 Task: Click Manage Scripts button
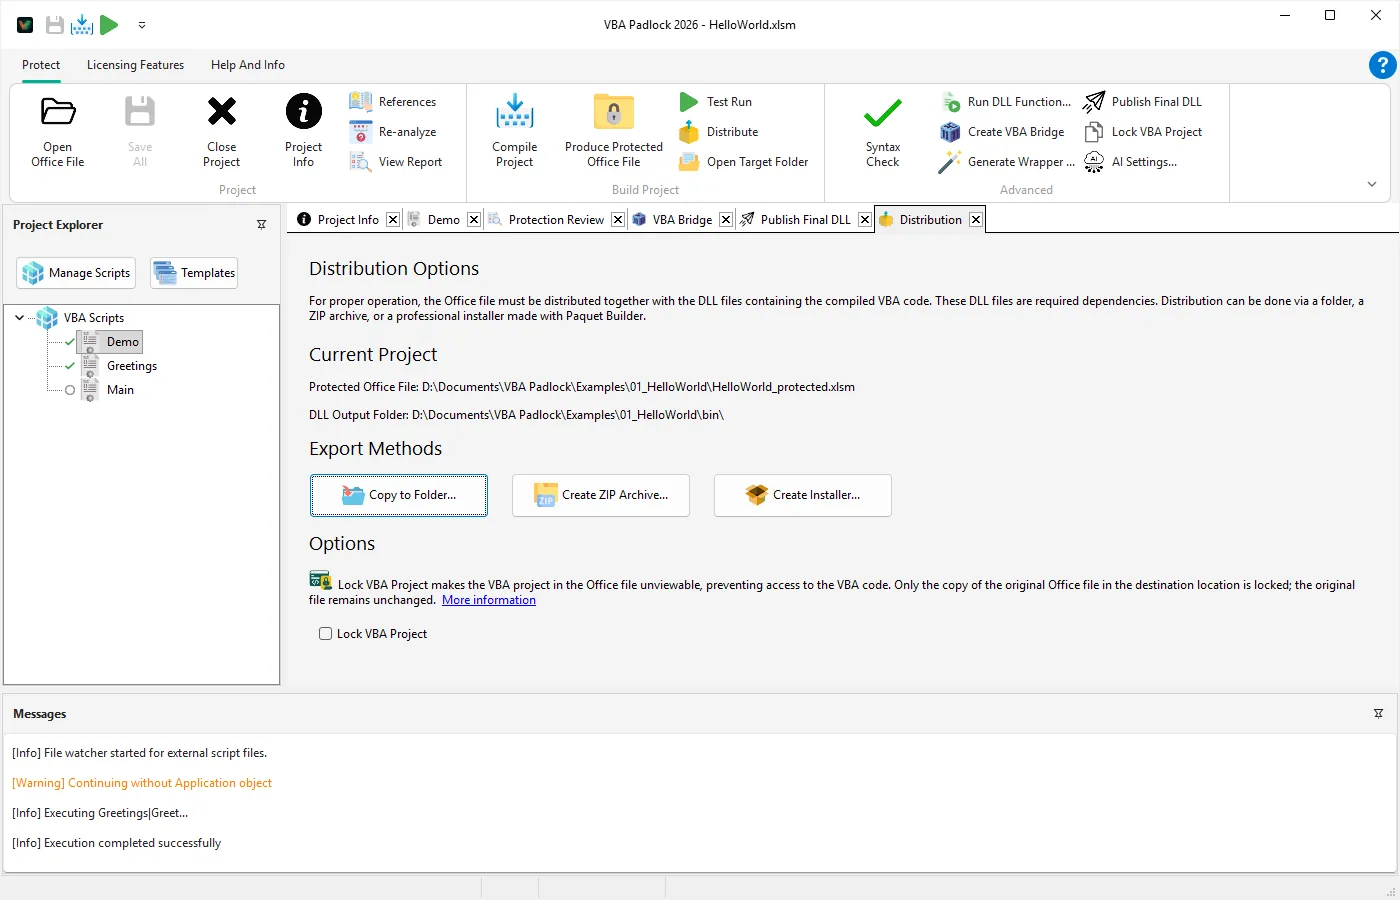(x=76, y=273)
